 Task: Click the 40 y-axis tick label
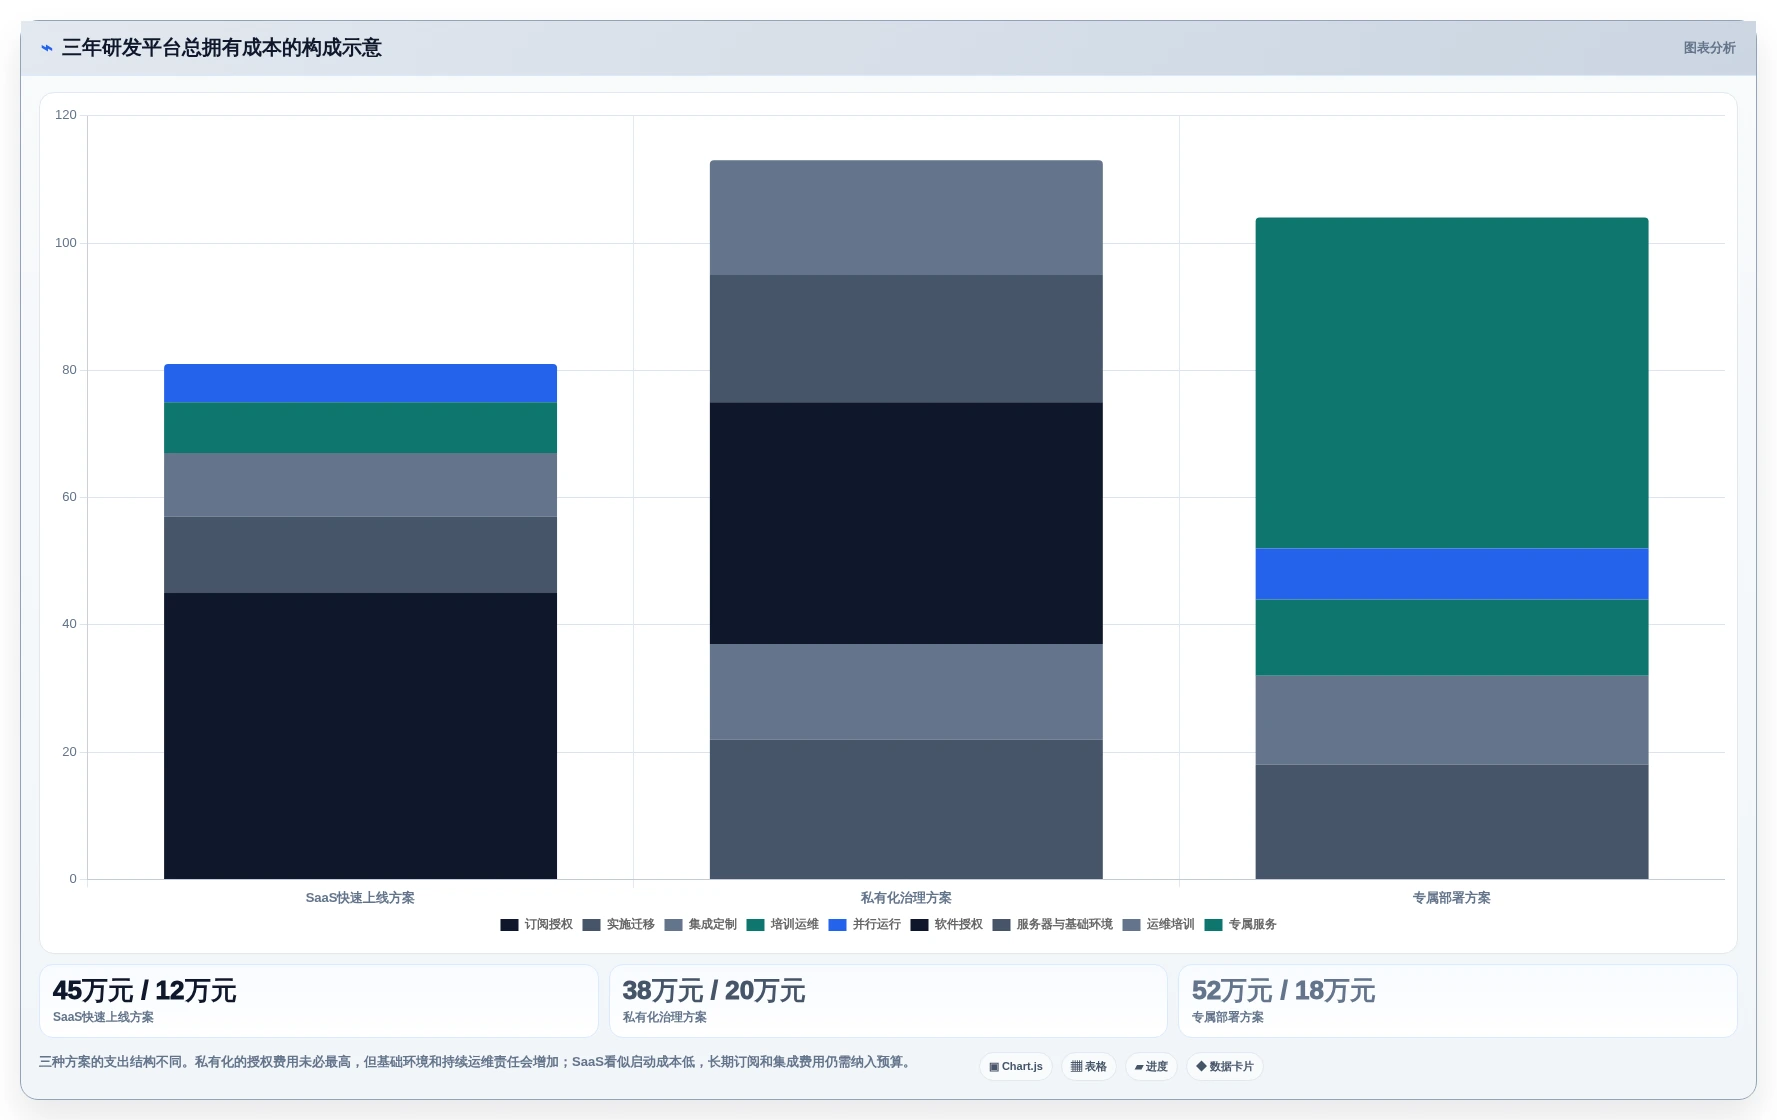pos(69,624)
